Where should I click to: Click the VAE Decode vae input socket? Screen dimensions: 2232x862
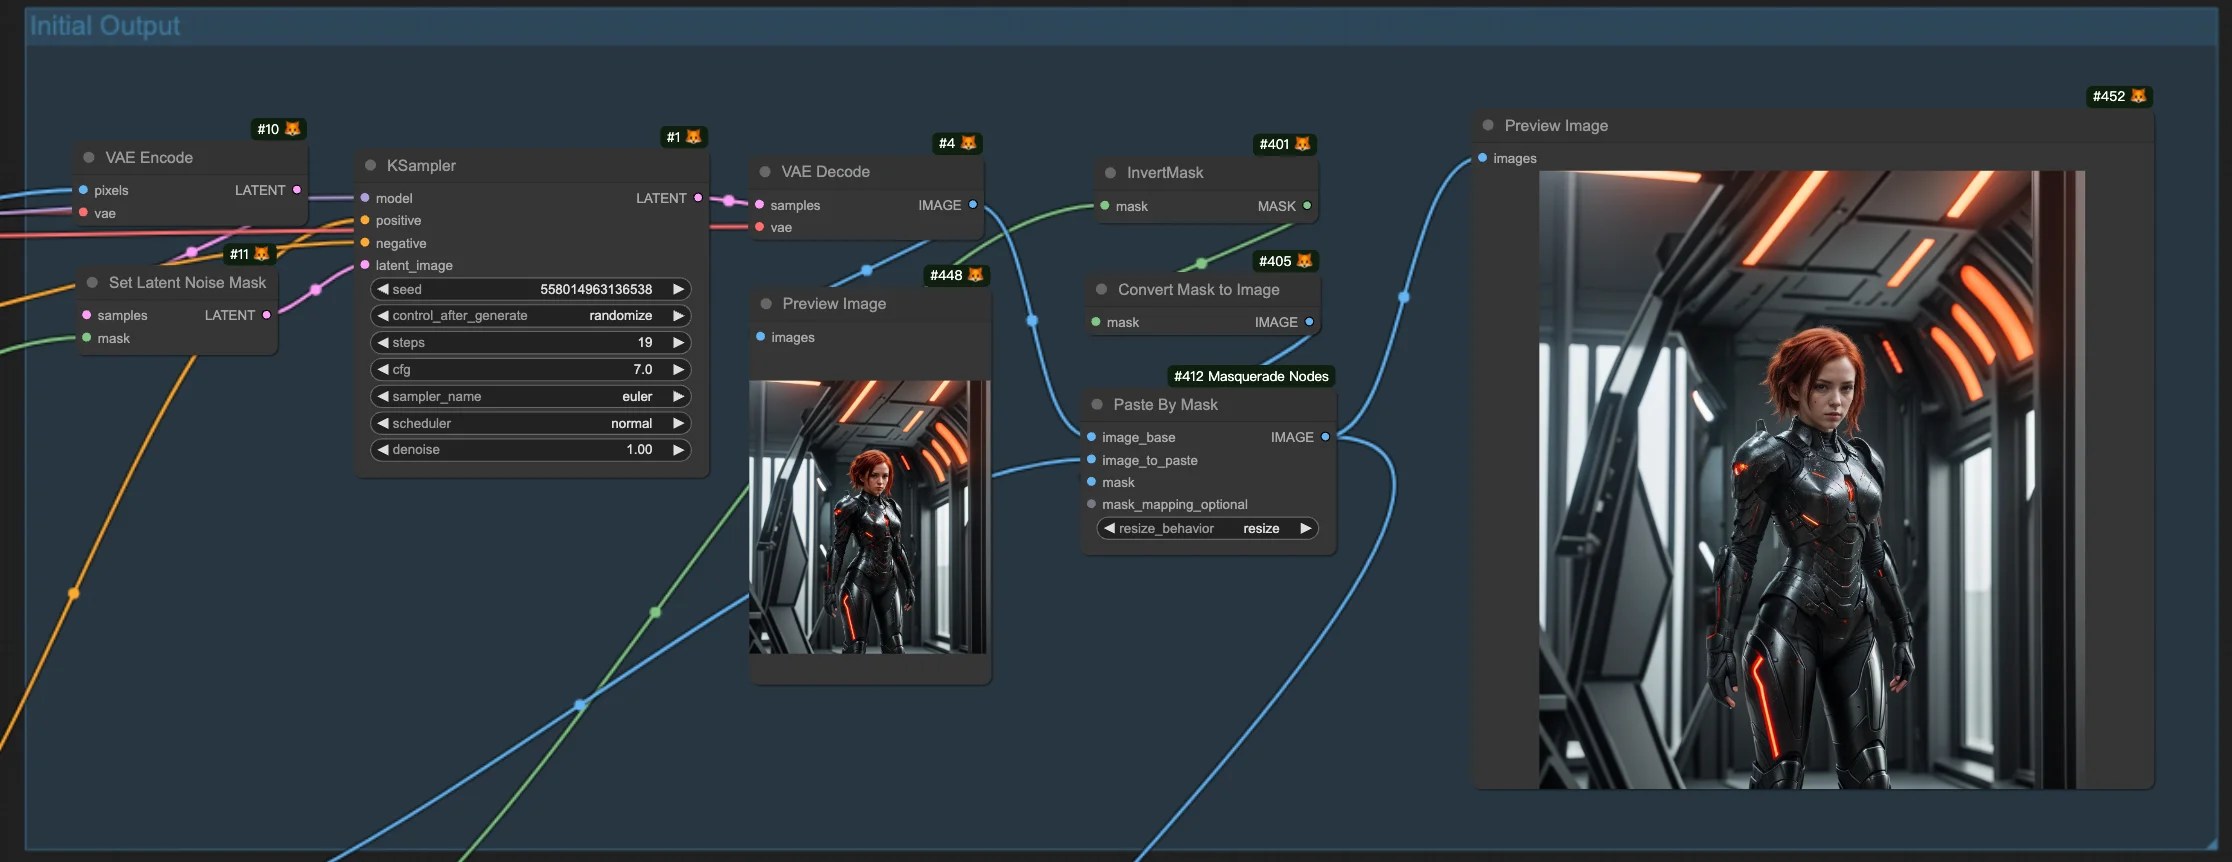pos(760,227)
